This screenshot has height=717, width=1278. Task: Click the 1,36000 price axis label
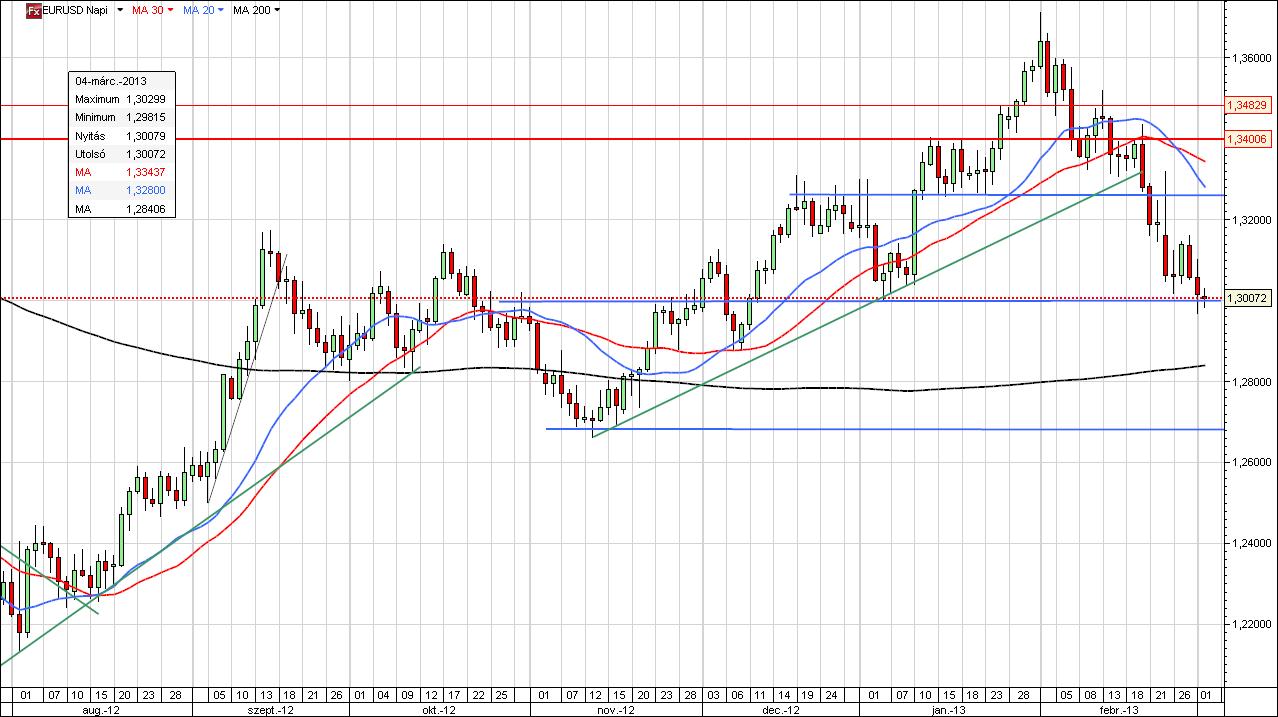click(x=1251, y=59)
